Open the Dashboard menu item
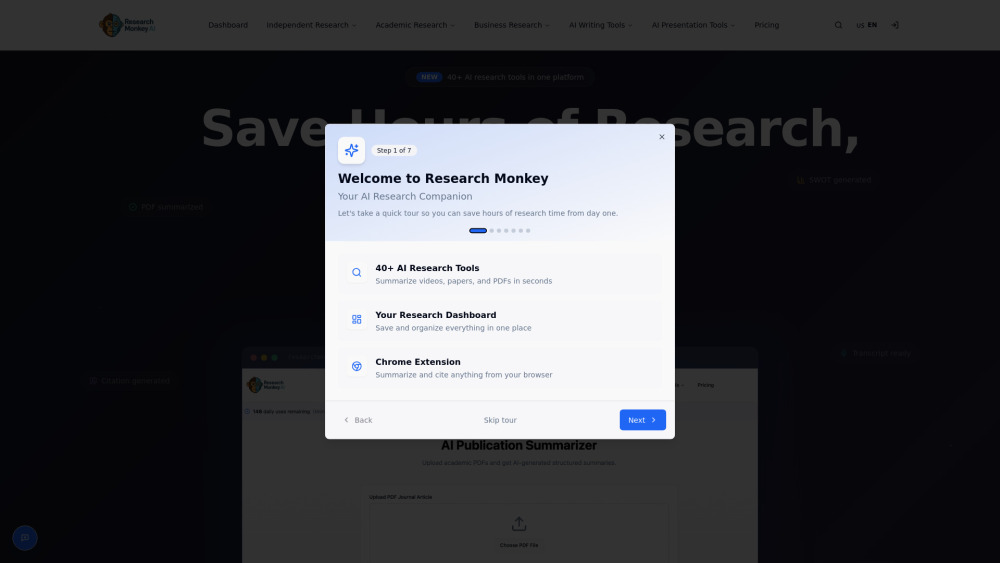This screenshot has height=563, width=1000. (x=228, y=25)
